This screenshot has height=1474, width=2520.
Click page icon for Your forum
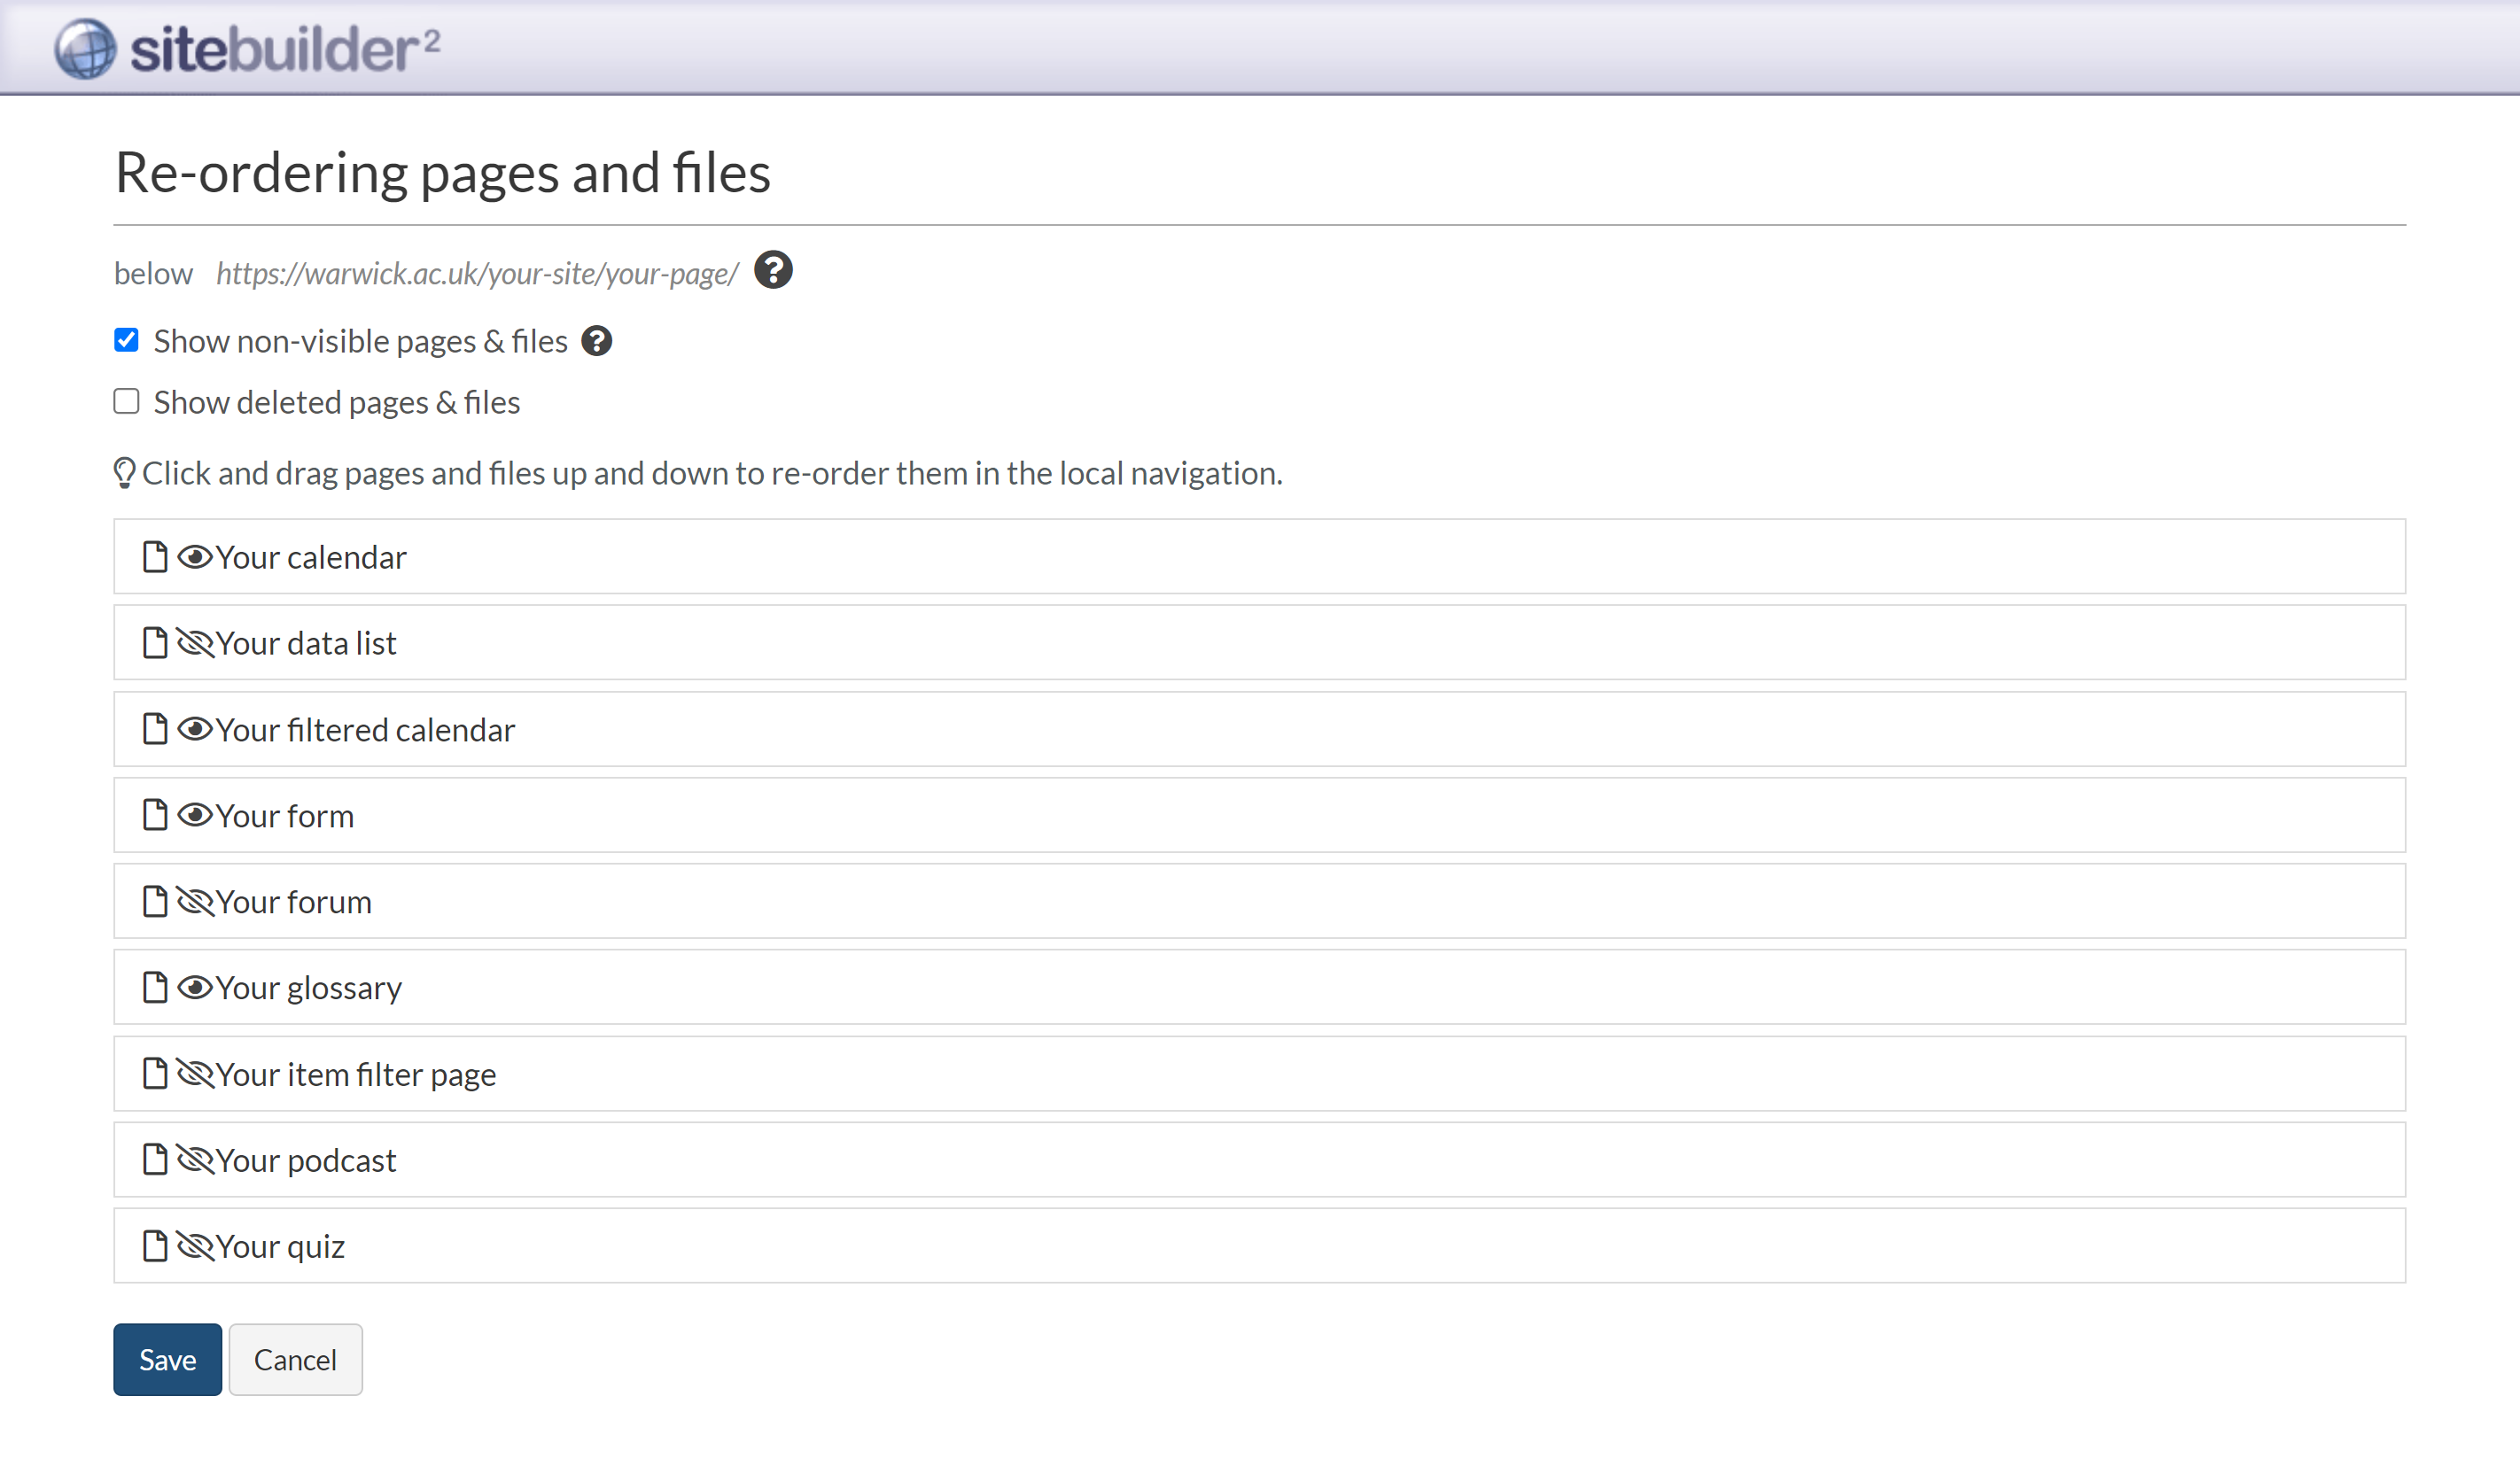click(155, 902)
